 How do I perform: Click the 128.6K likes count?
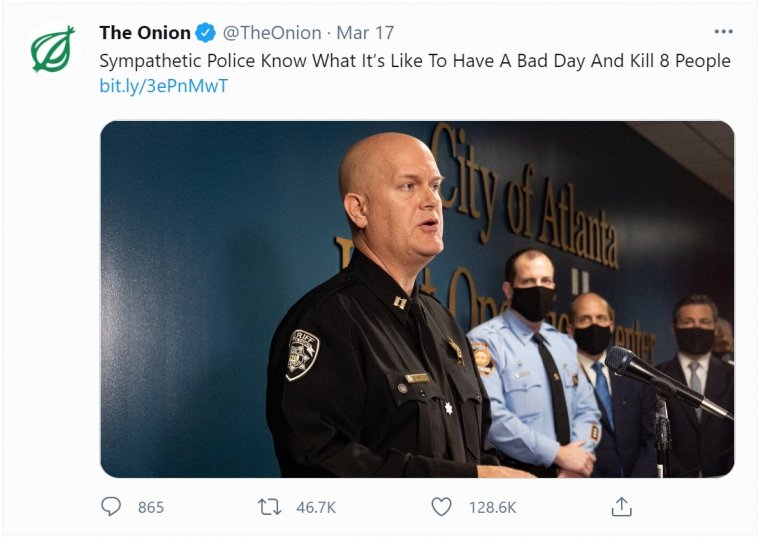492,508
